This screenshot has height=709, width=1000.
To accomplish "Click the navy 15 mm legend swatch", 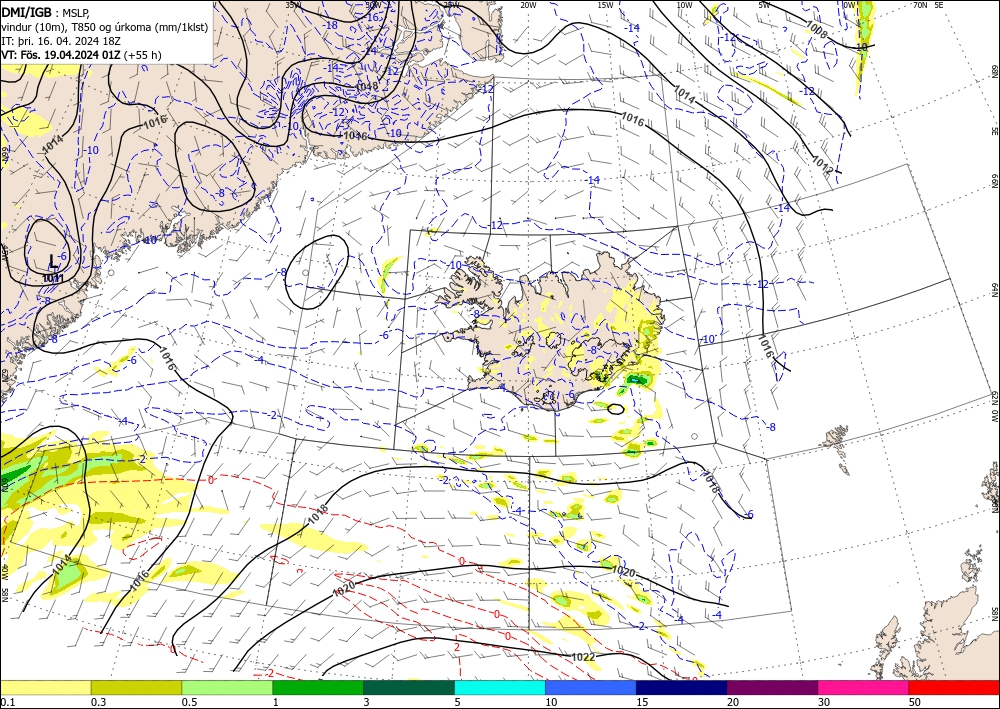I will (x=682, y=687).
